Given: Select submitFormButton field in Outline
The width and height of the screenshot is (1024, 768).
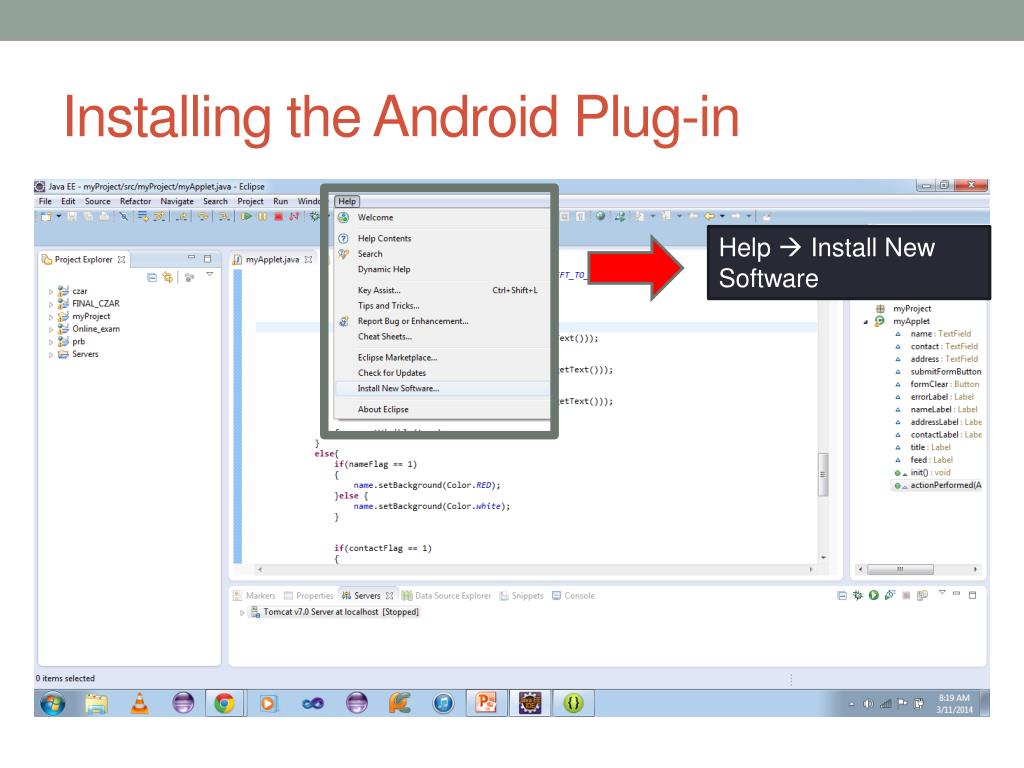Looking at the screenshot, I should click(x=938, y=372).
